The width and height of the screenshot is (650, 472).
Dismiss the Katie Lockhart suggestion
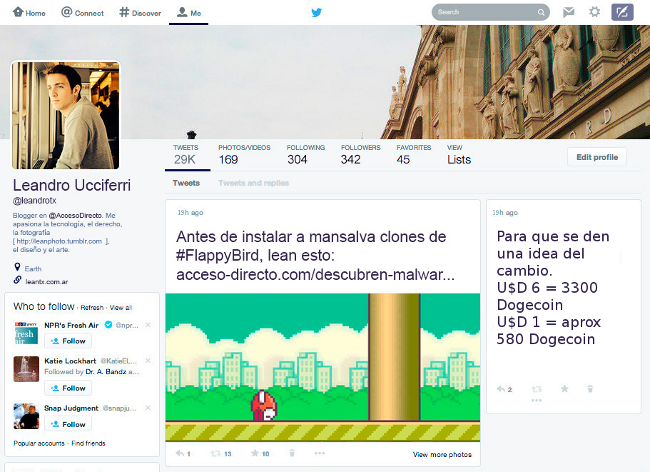click(148, 361)
